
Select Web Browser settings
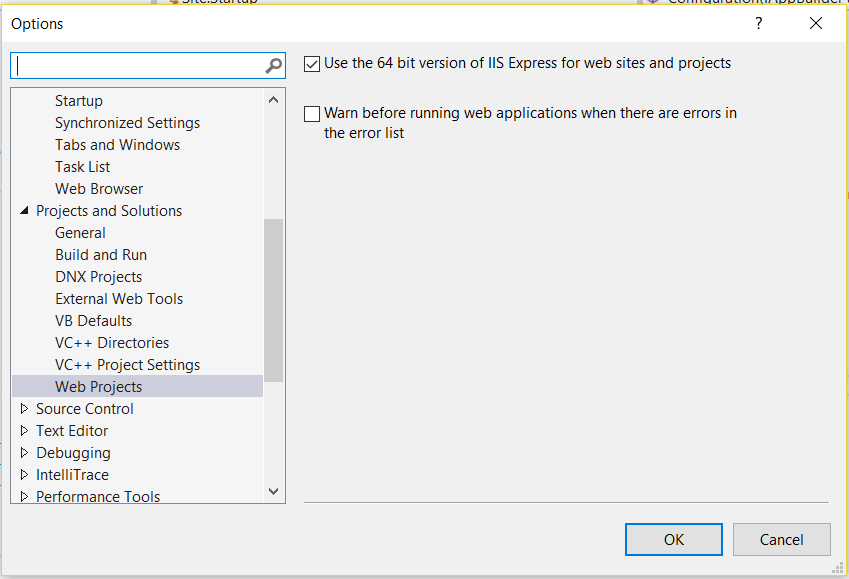(99, 188)
